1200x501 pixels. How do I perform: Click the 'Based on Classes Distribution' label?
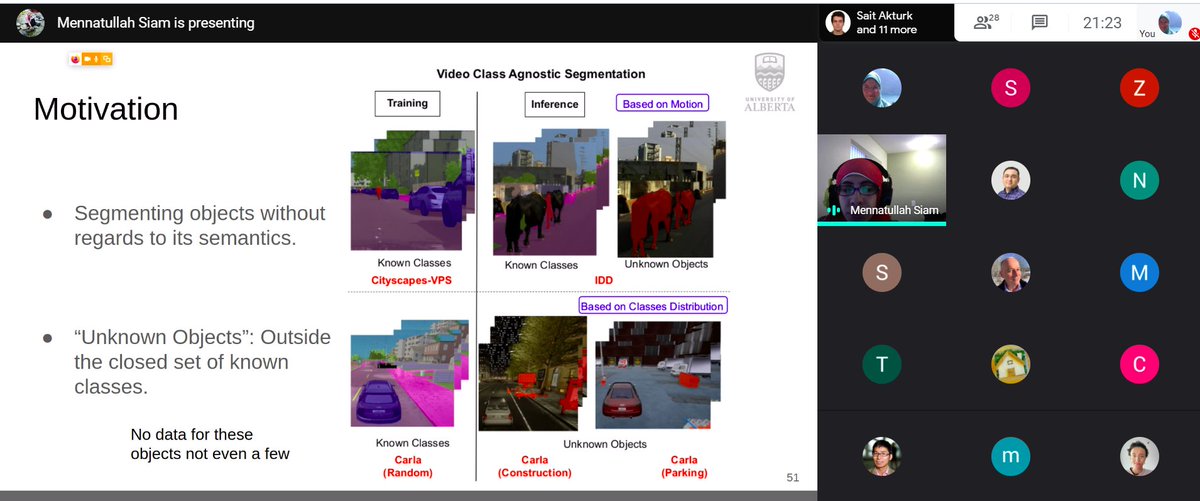653,305
